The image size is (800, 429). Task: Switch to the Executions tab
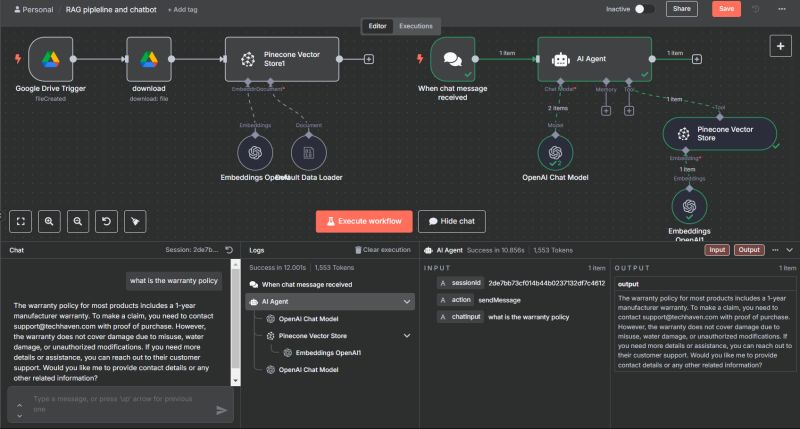coord(416,26)
